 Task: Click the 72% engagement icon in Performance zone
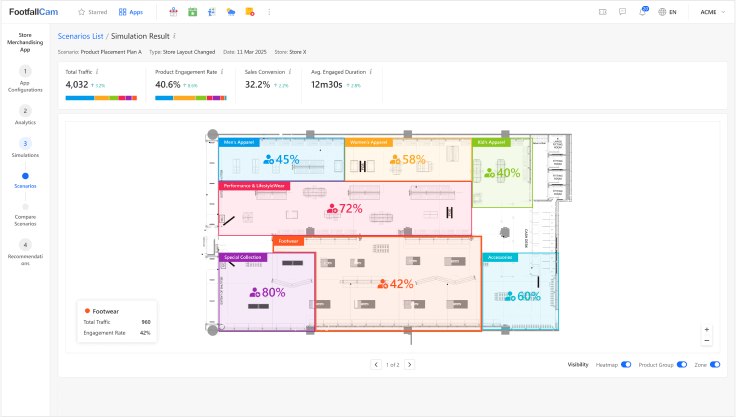(332, 208)
